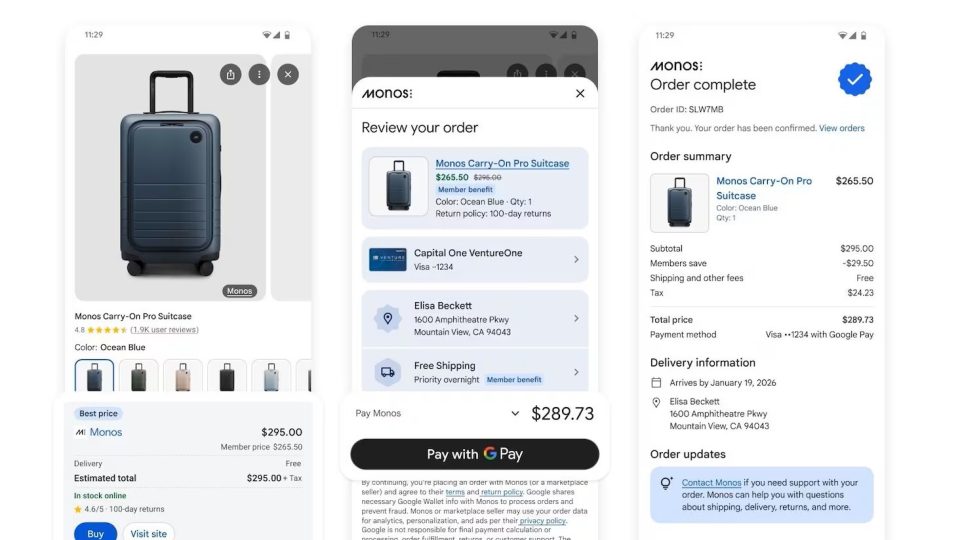Tap the suitcase thumbnail in order summary
The image size is (960, 540).
679,203
